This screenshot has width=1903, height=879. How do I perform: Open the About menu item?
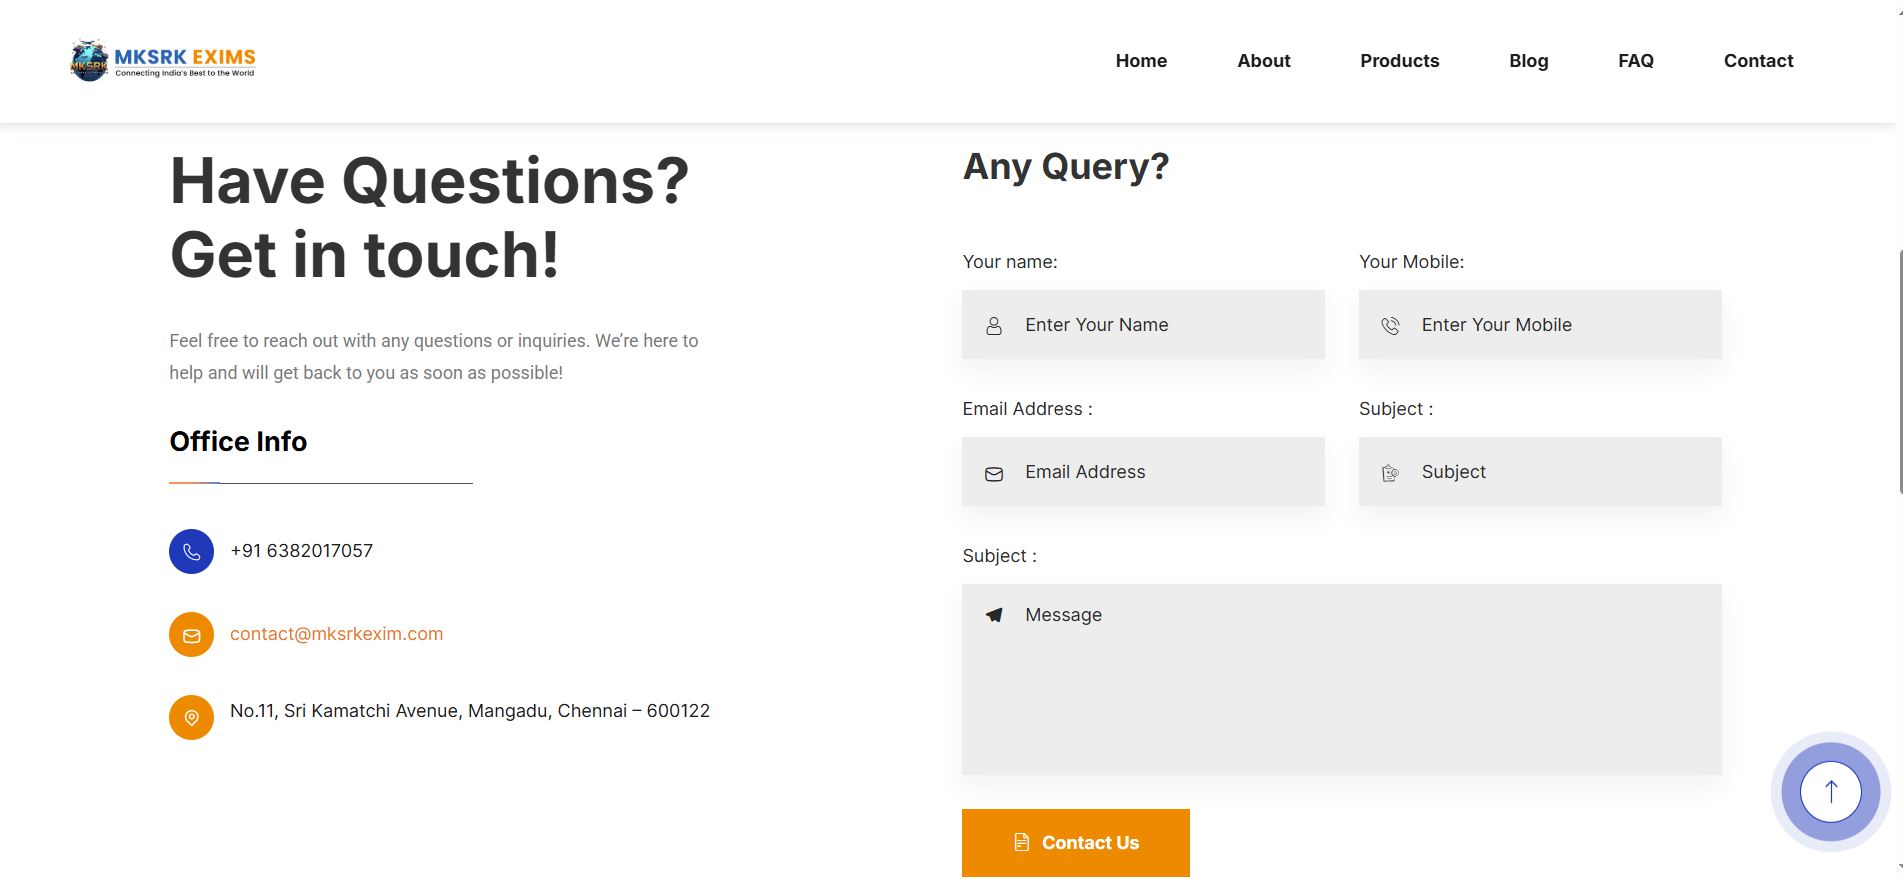point(1263,61)
